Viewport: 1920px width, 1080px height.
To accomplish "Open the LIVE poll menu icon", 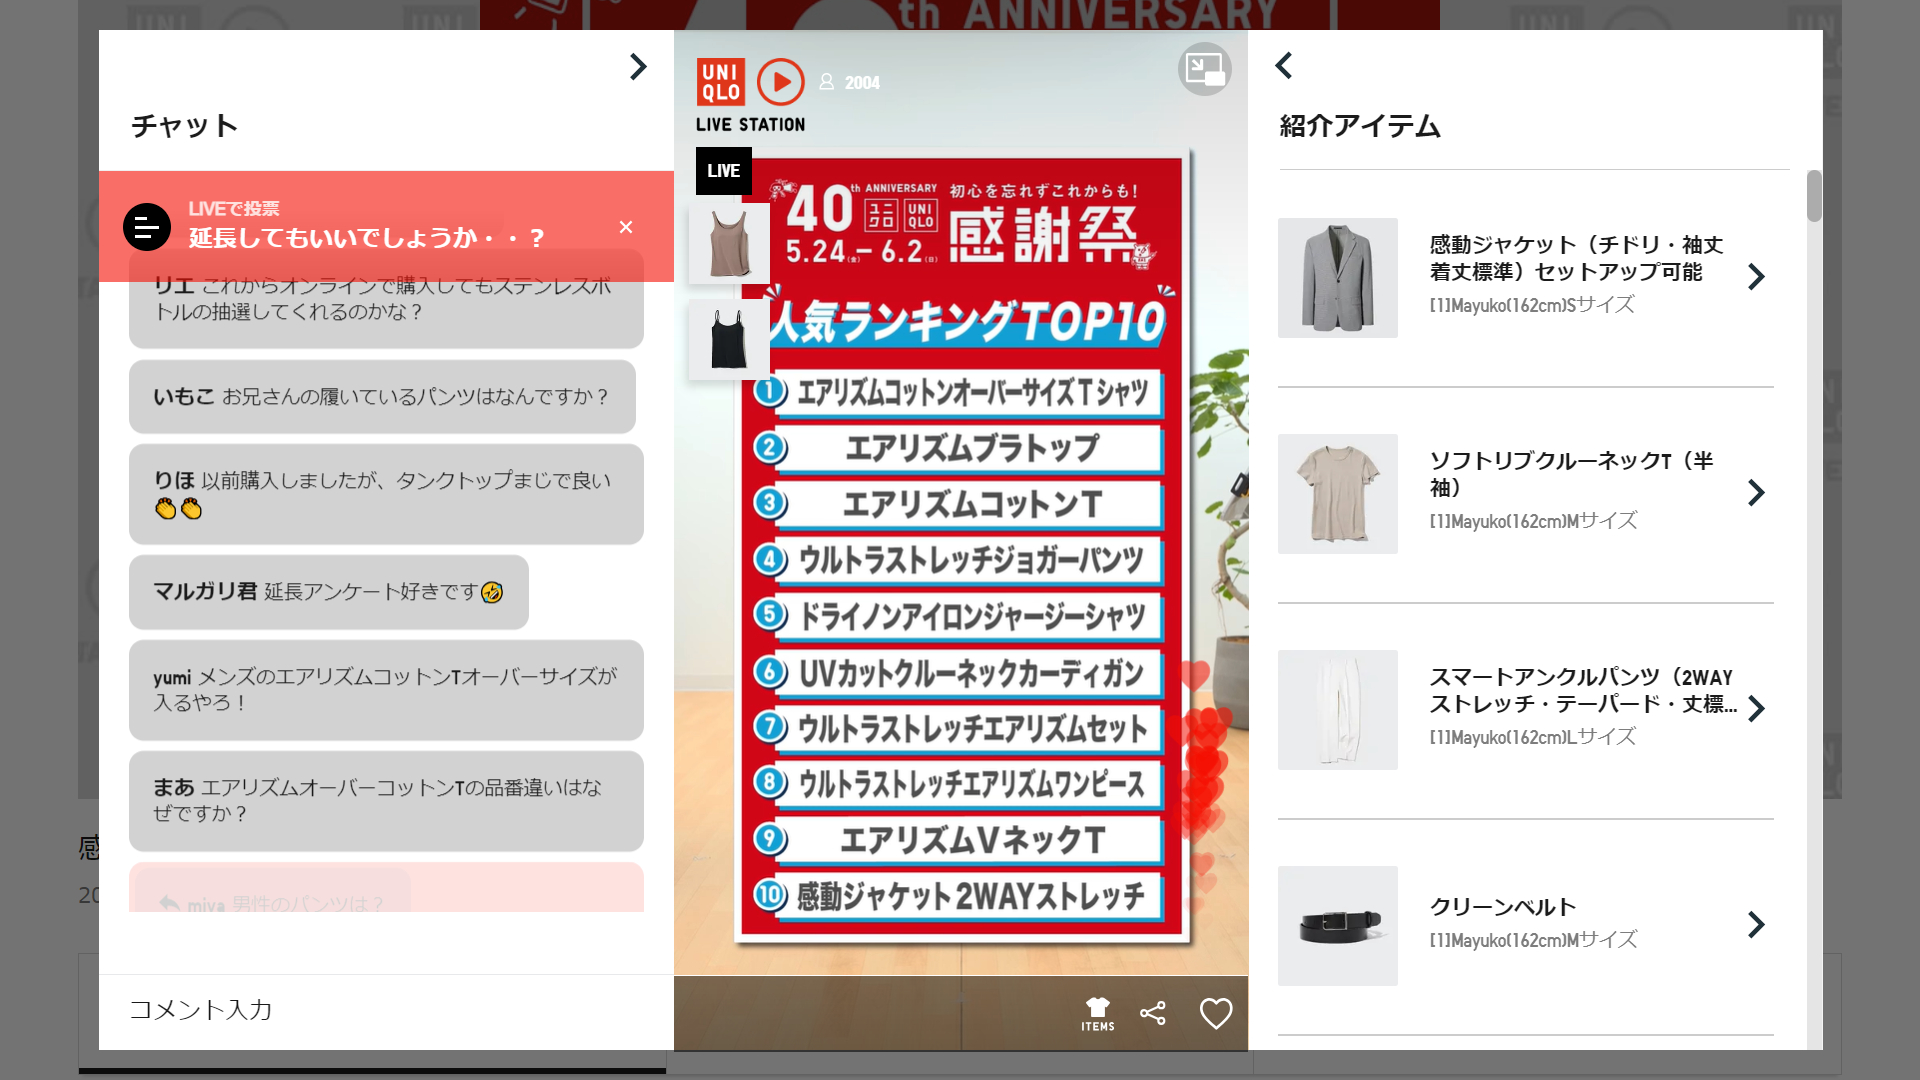I will tap(147, 227).
